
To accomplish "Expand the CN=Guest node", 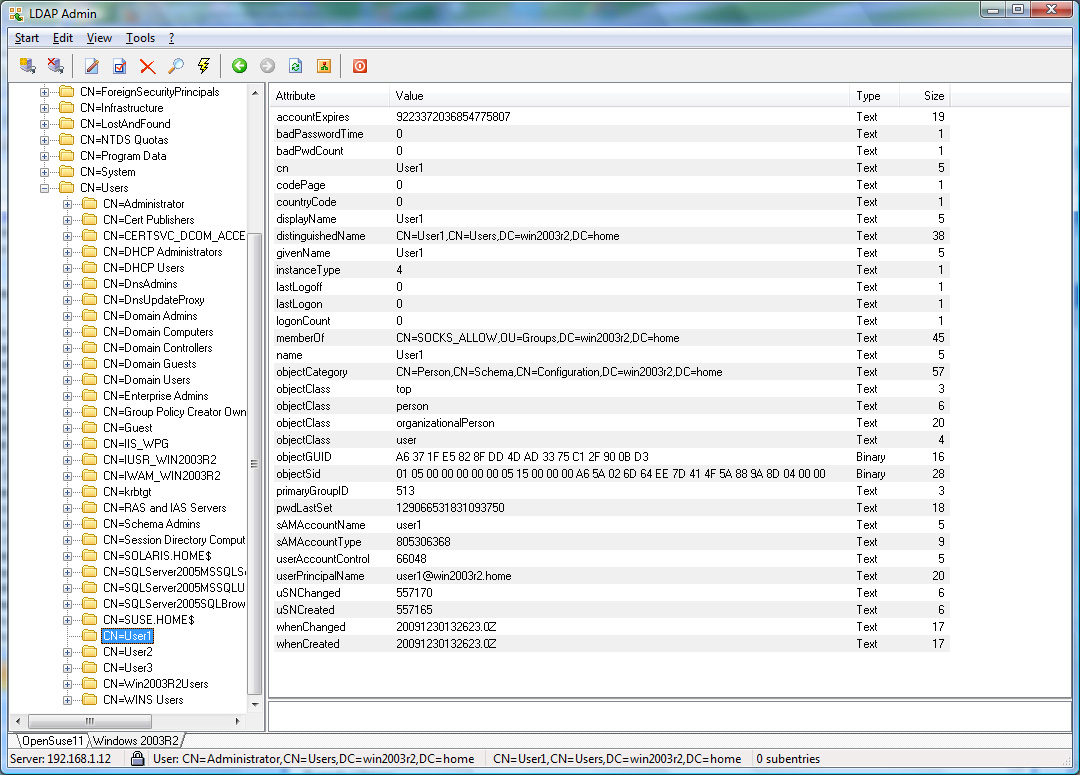I will [68, 428].
